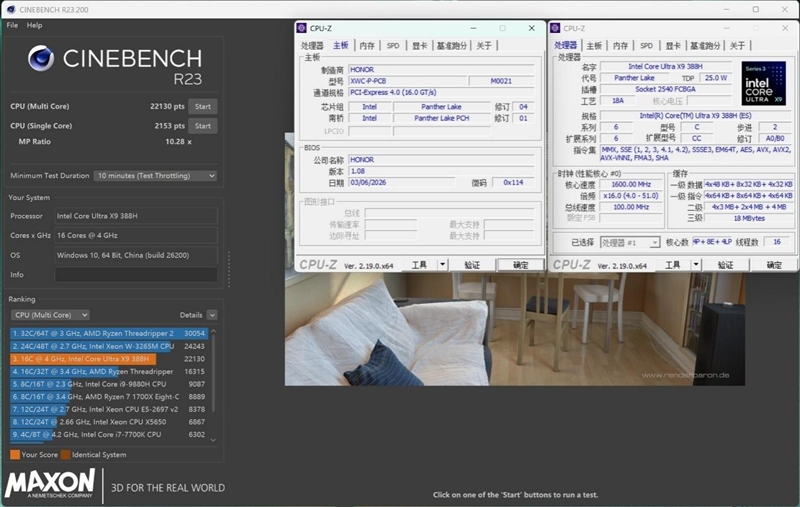Select ranking row Intel Xeon CPU E5-2697 v2

(109, 409)
